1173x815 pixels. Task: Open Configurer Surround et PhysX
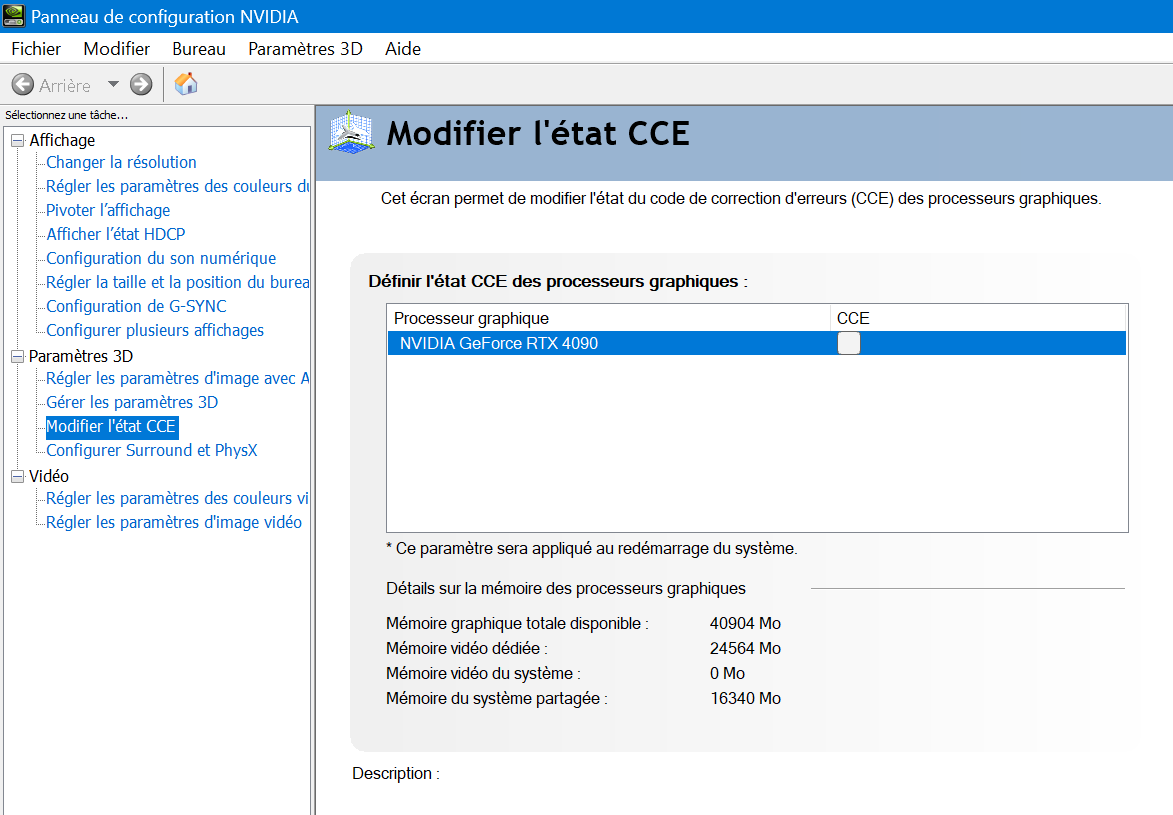152,450
